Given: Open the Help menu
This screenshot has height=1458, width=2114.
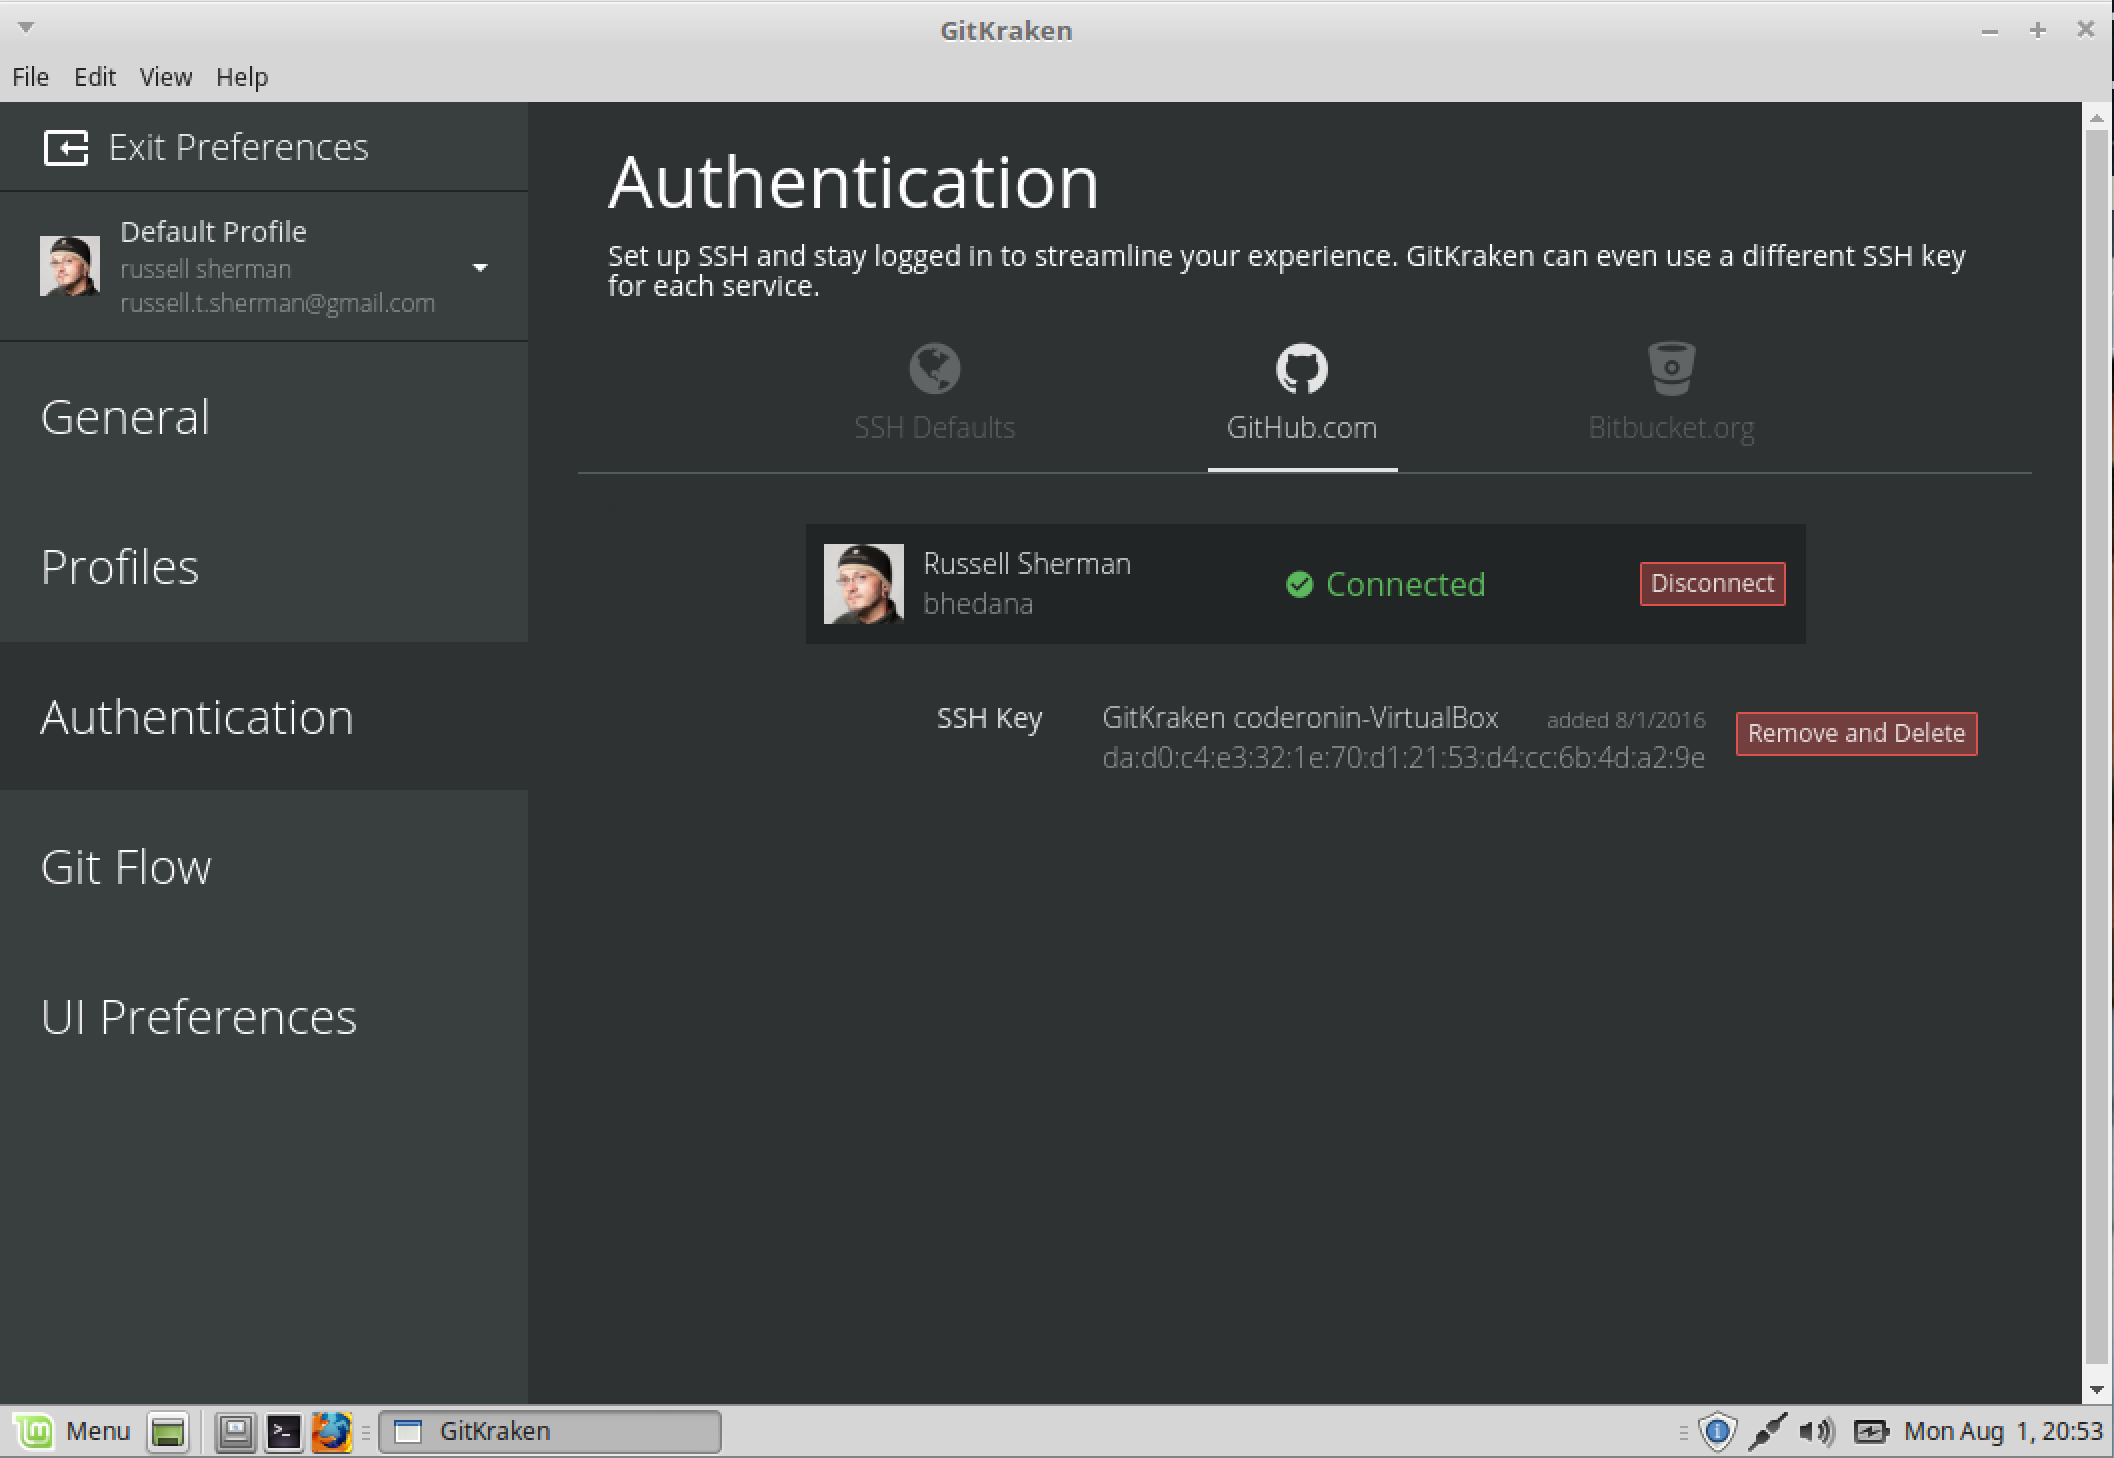Looking at the screenshot, I should coord(242,77).
